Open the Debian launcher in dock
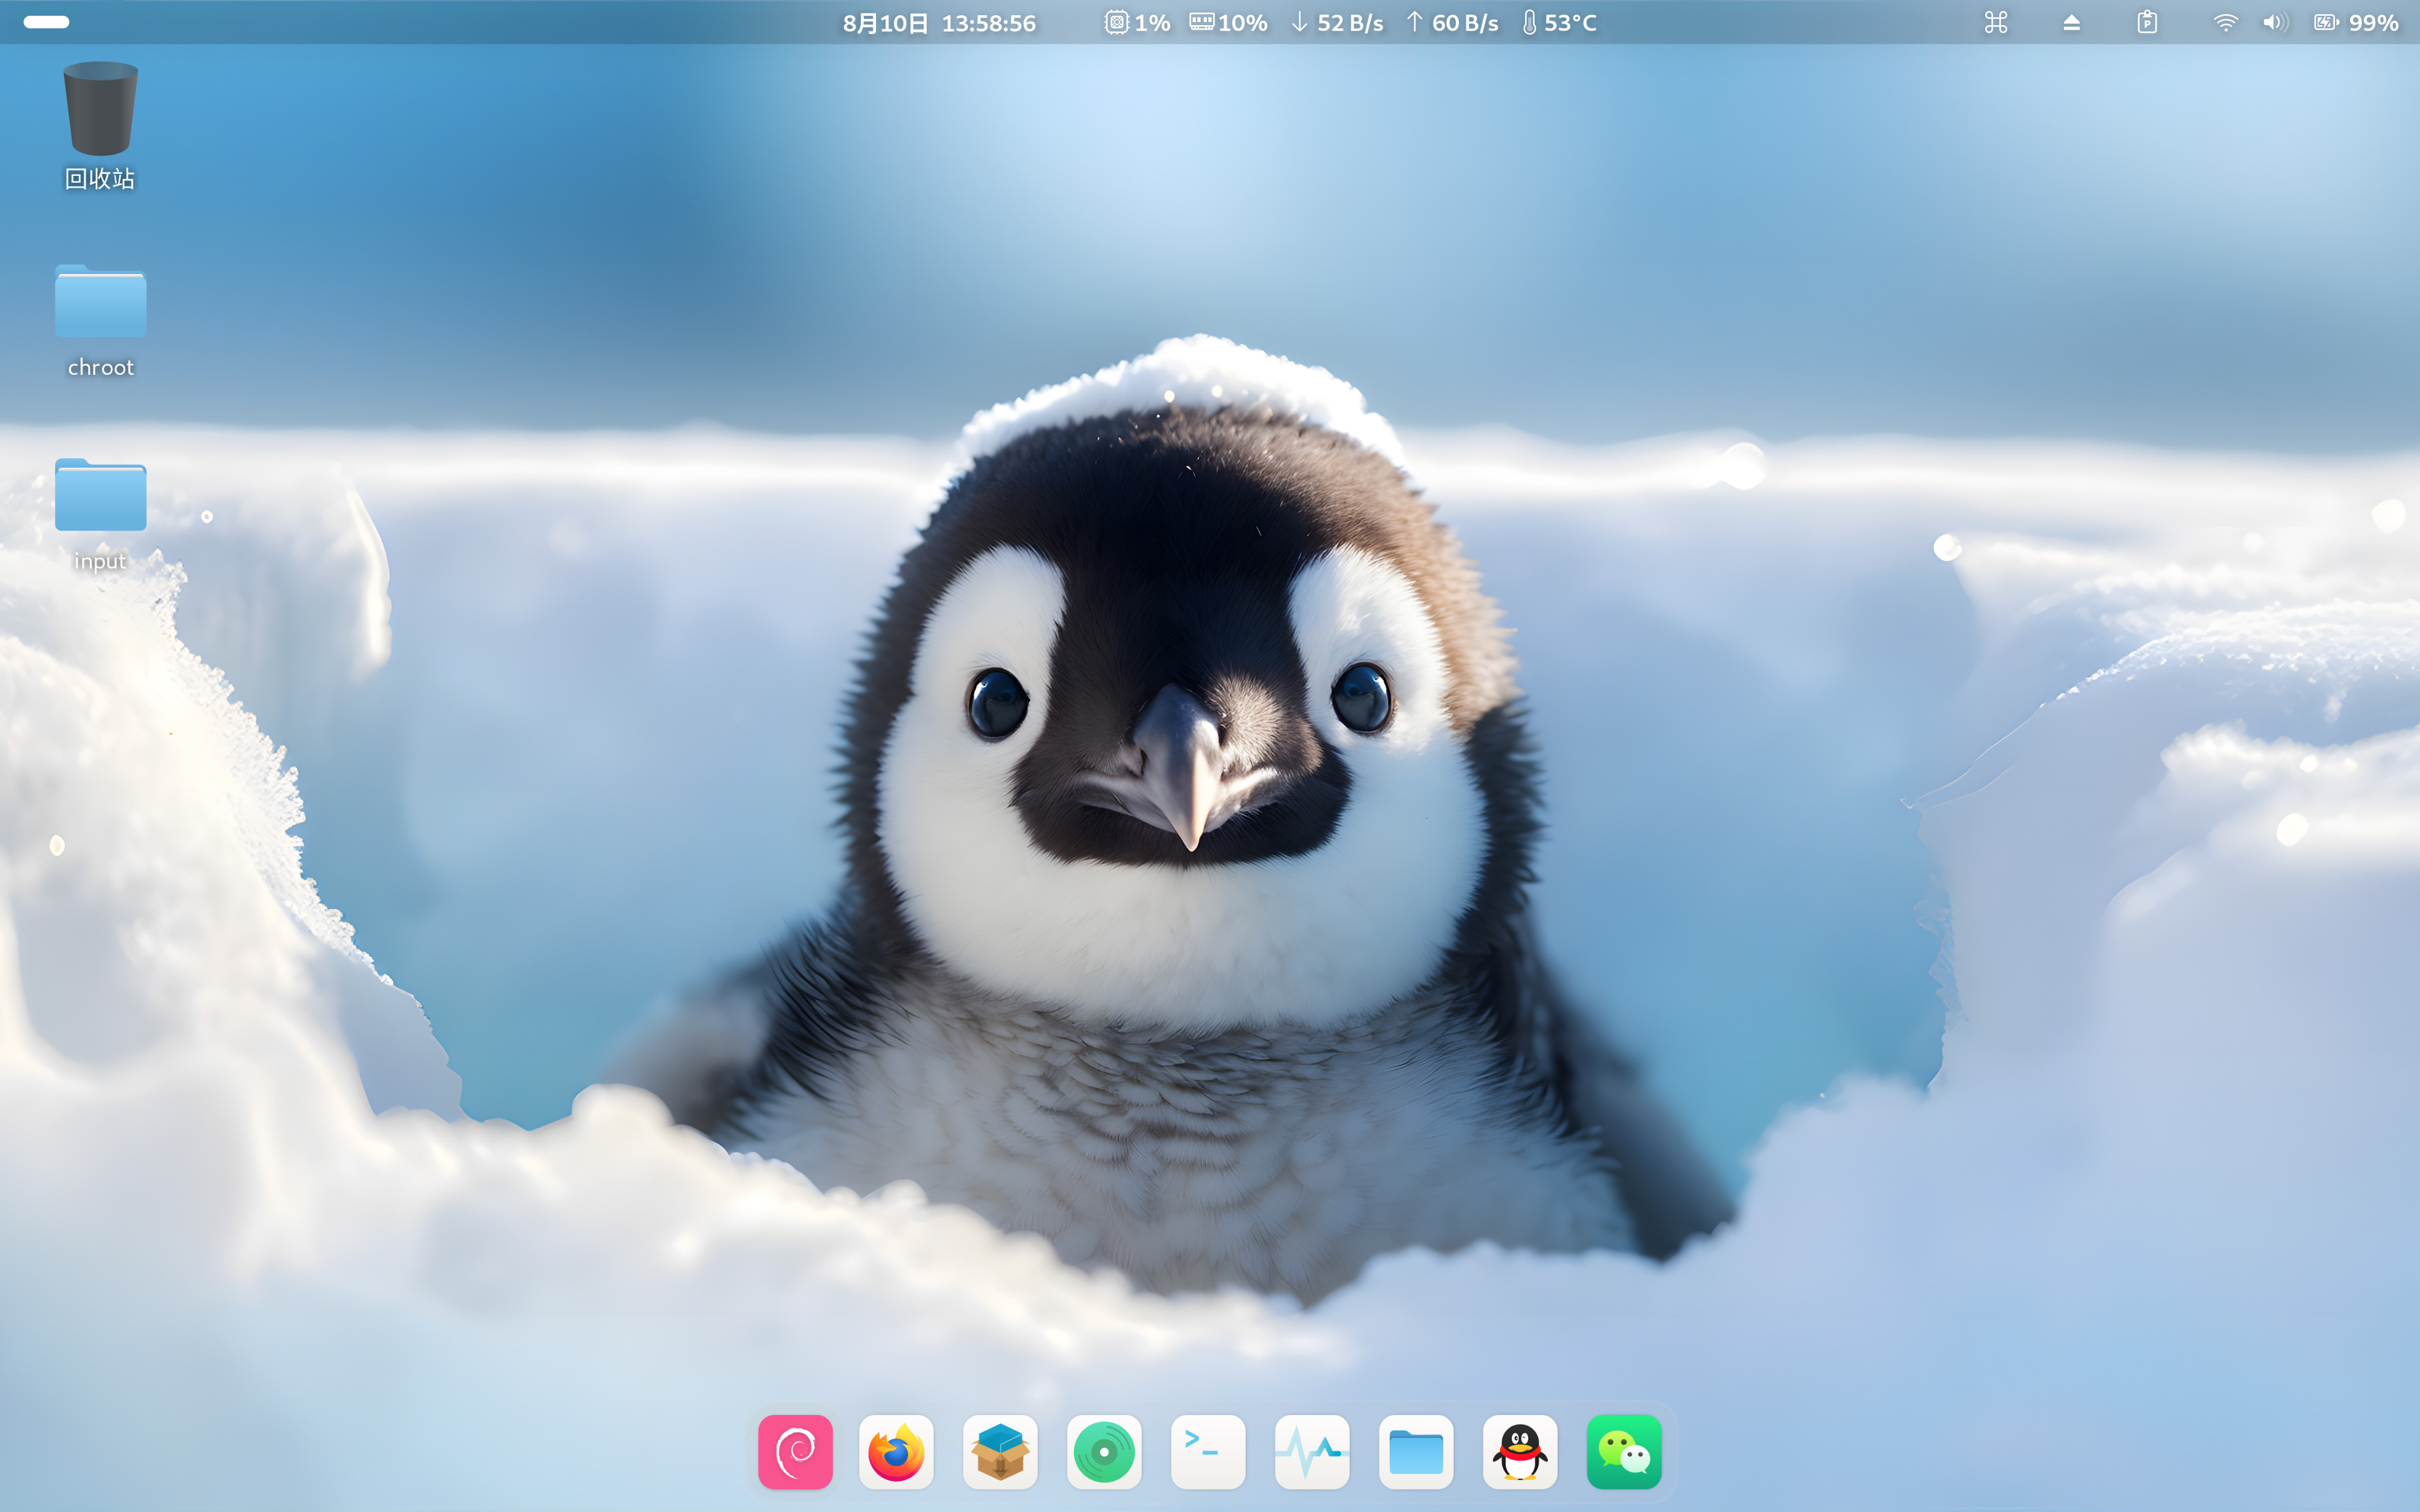2420x1512 pixels. (x=795, y=1451)
